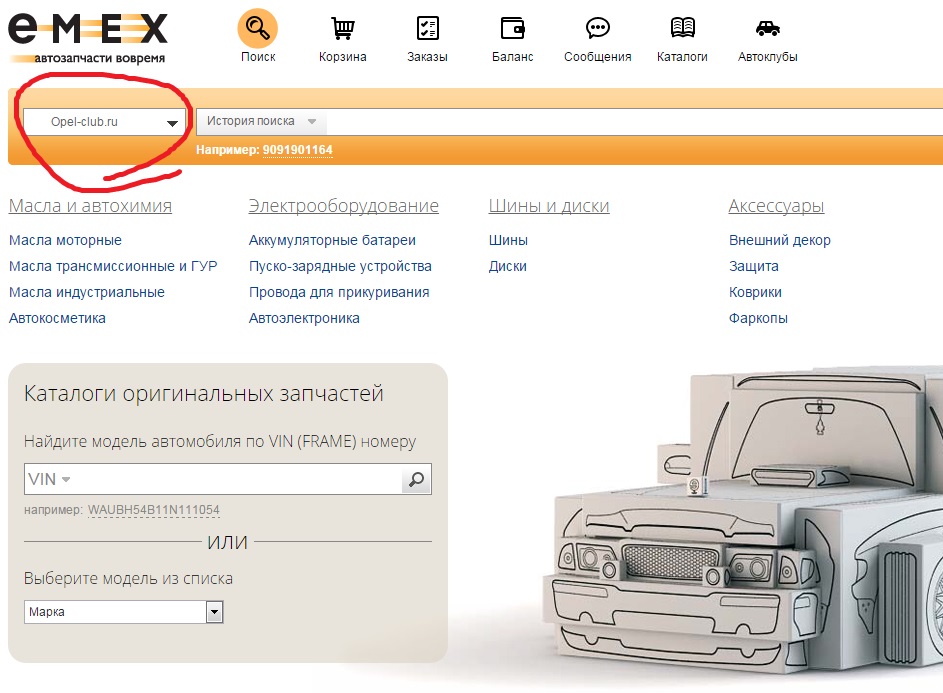
Task: Open the Каталоги book icon
Action: click(682, 28)
